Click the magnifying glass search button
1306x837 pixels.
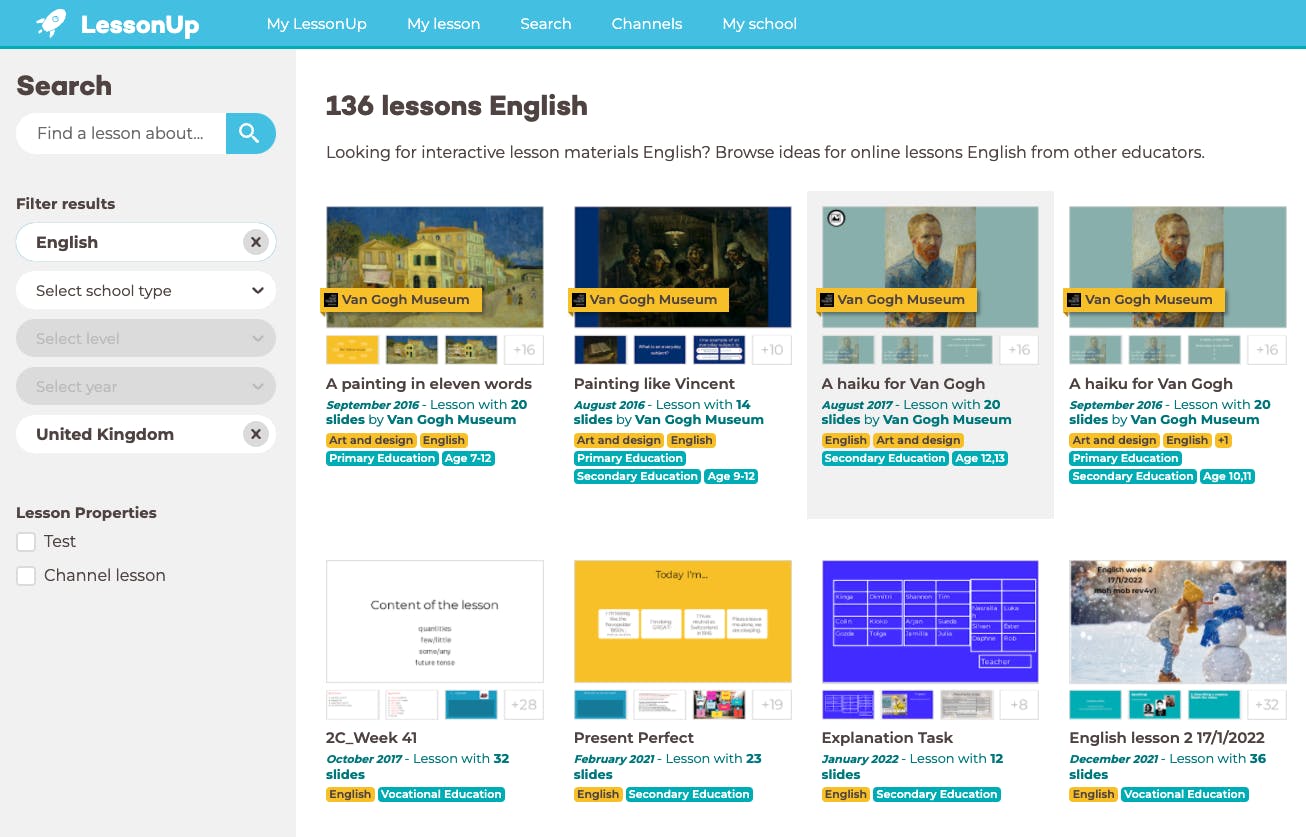[x=250, y=133]
